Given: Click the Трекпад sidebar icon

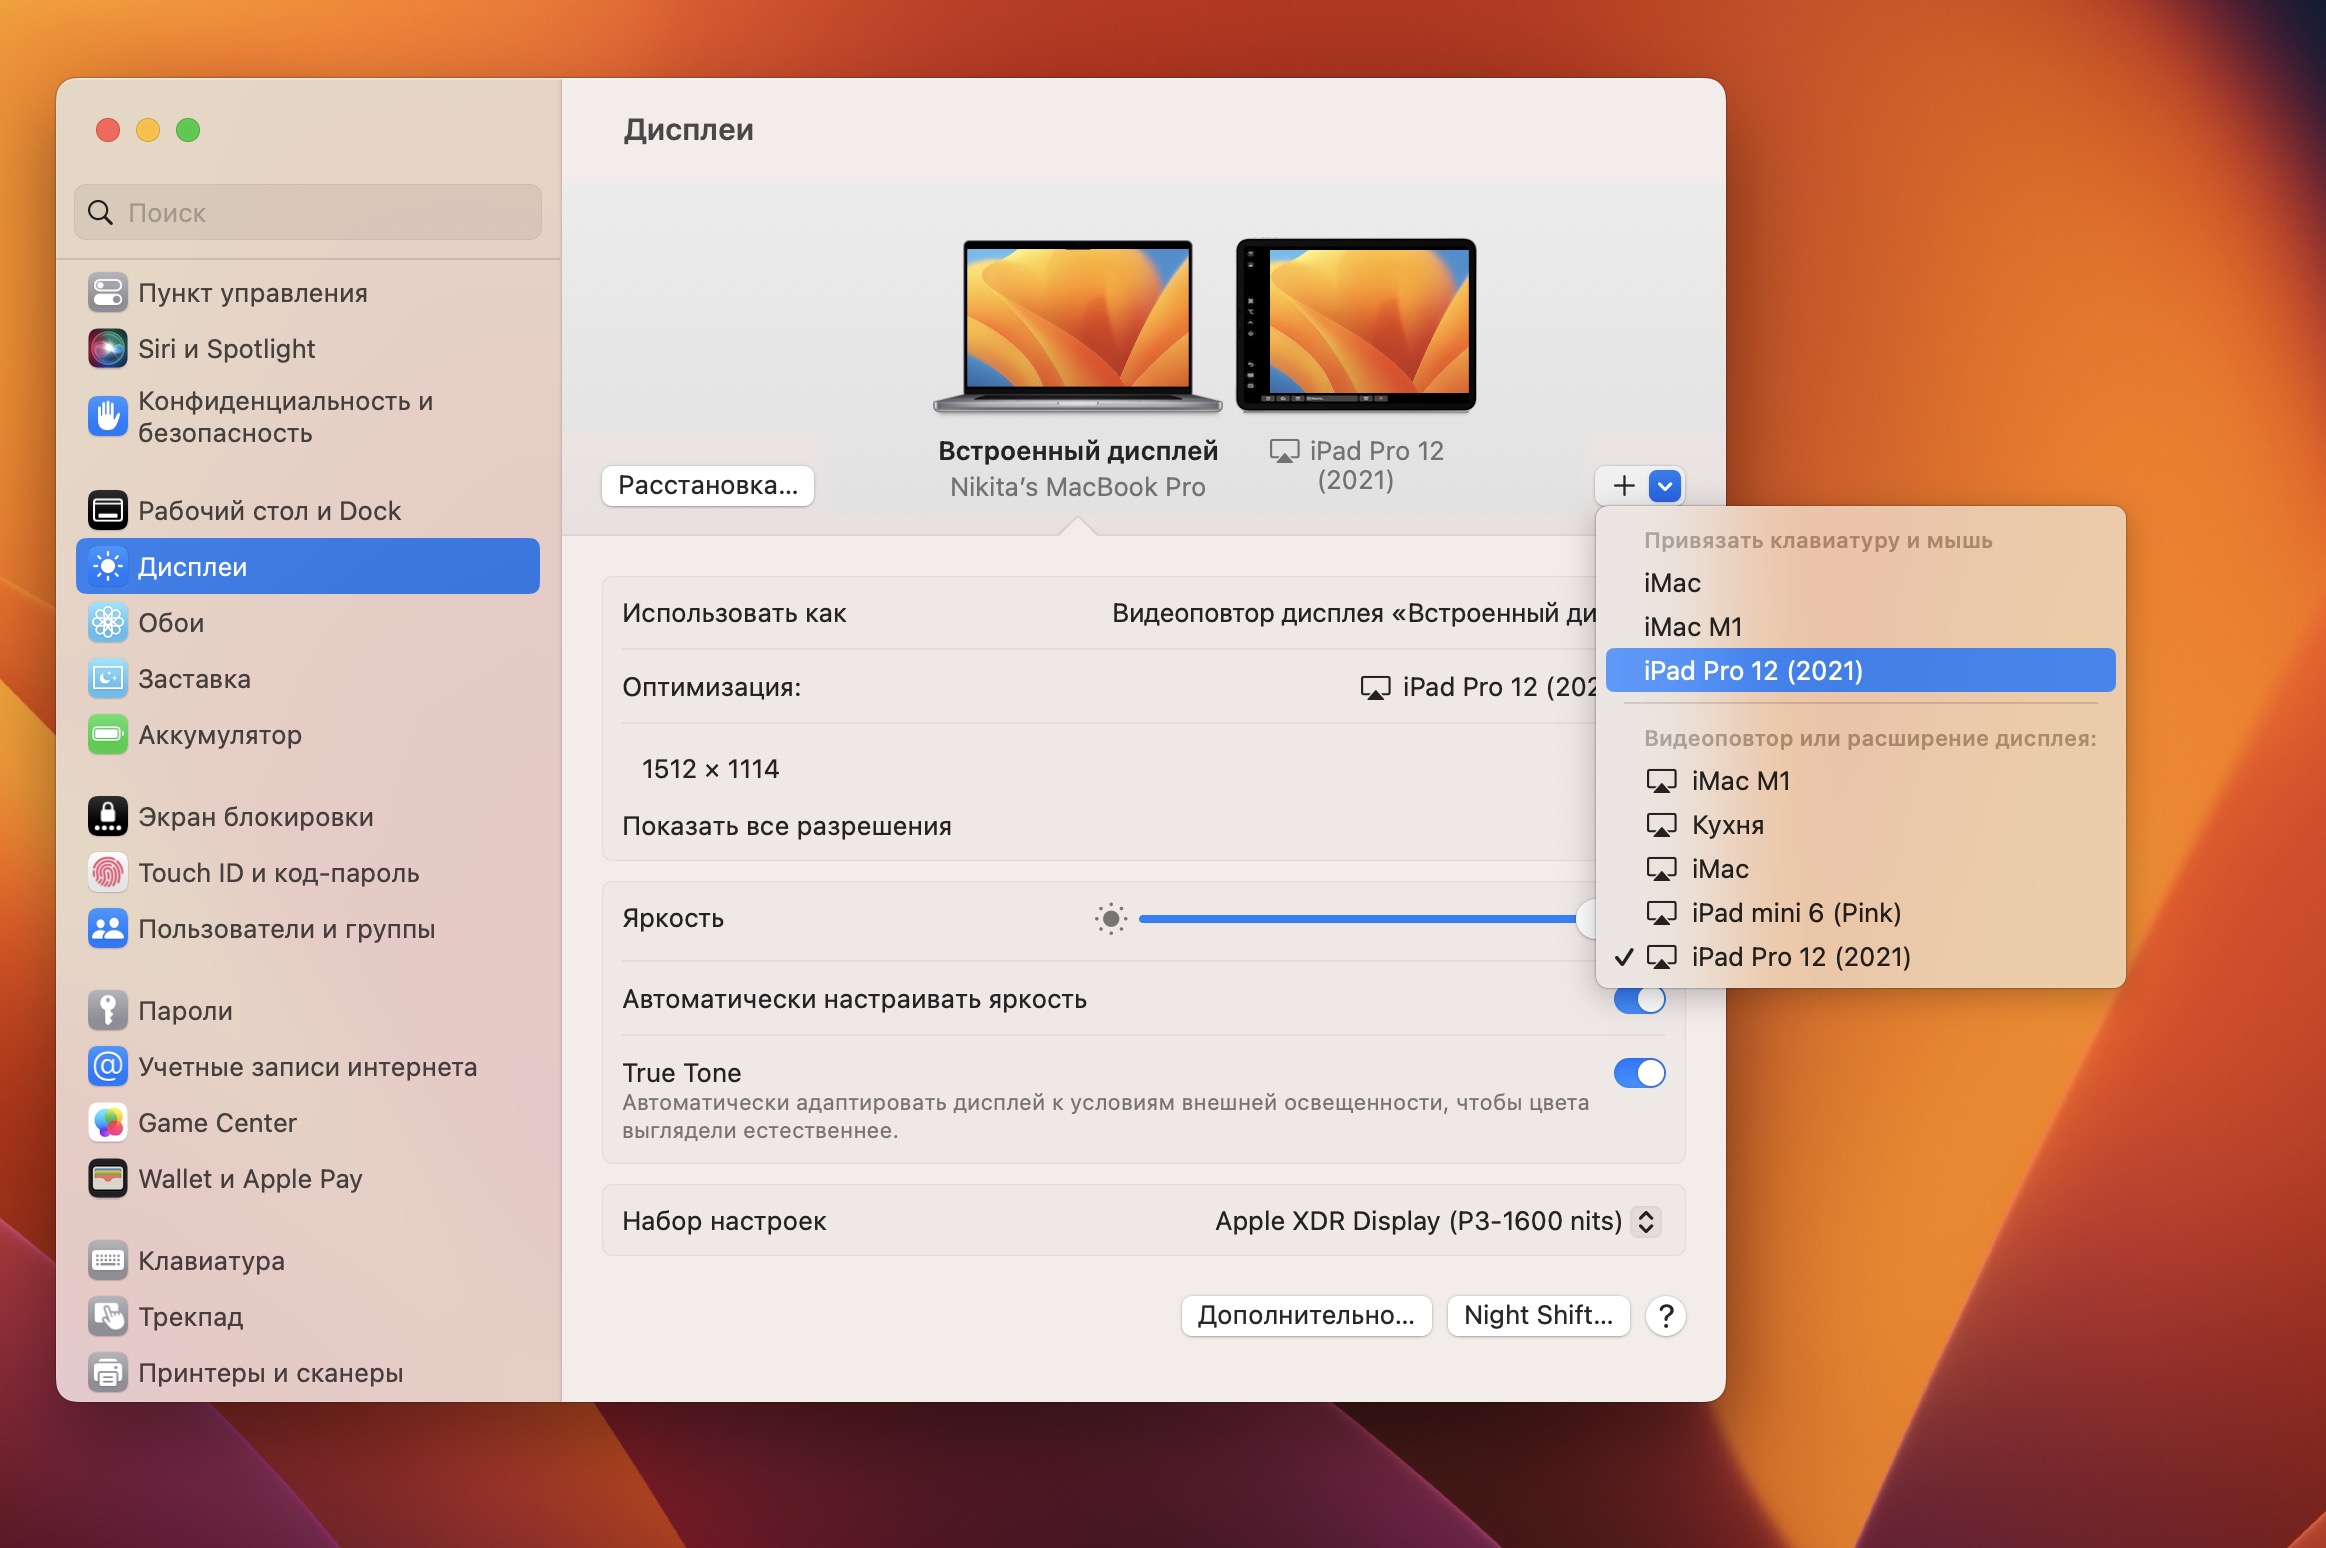Looking at the screenshot, I should pyautogui.click(x=107, y=1317).
